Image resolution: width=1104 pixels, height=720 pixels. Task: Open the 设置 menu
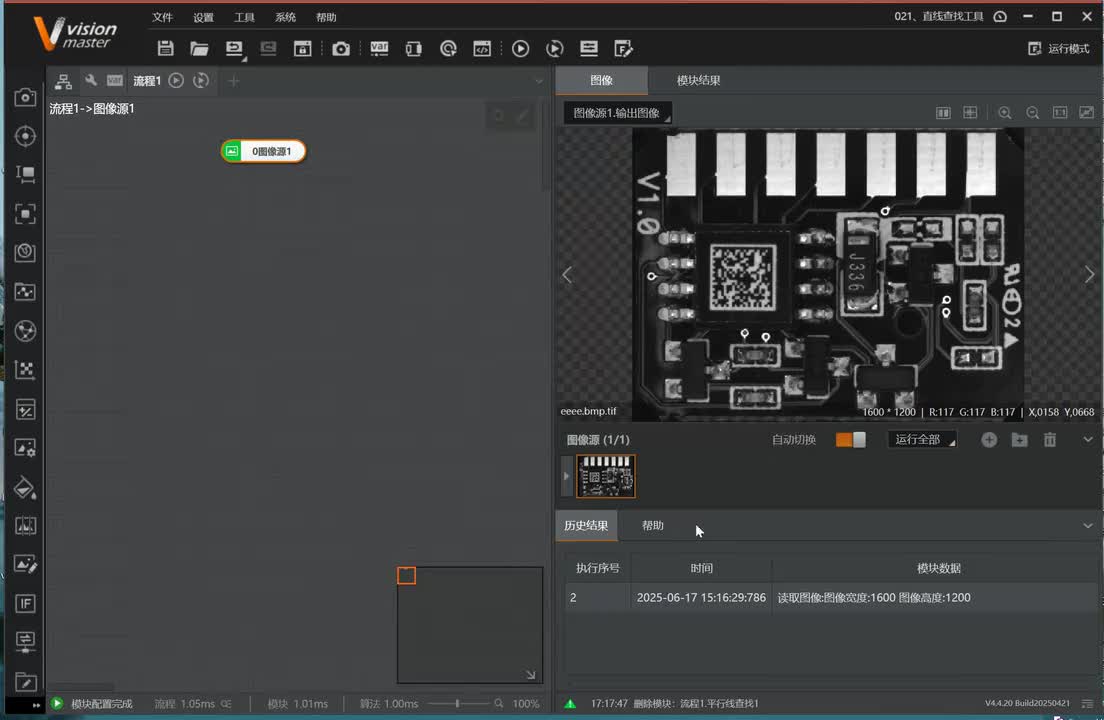pos(203,17)
